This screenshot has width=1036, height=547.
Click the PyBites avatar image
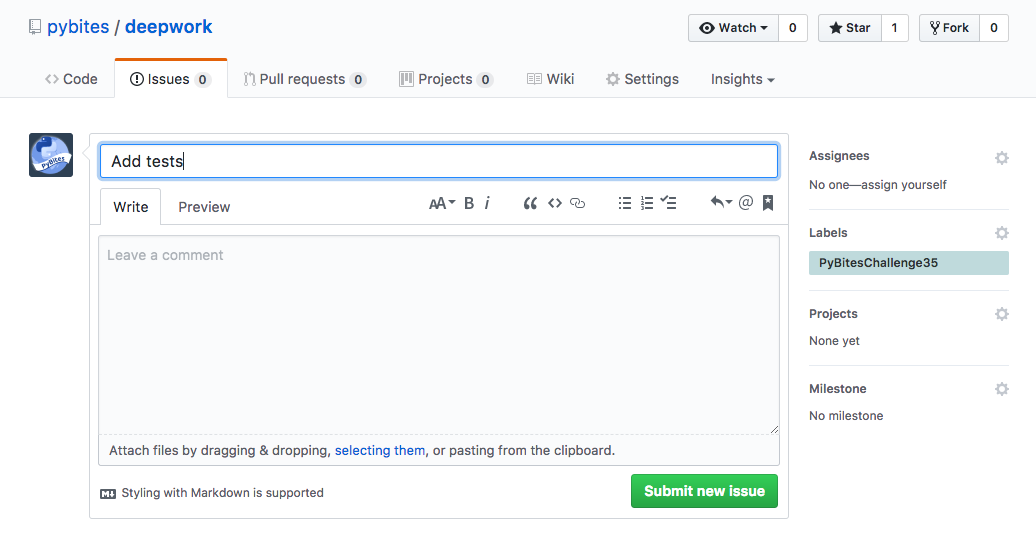[x=51, y=155]
